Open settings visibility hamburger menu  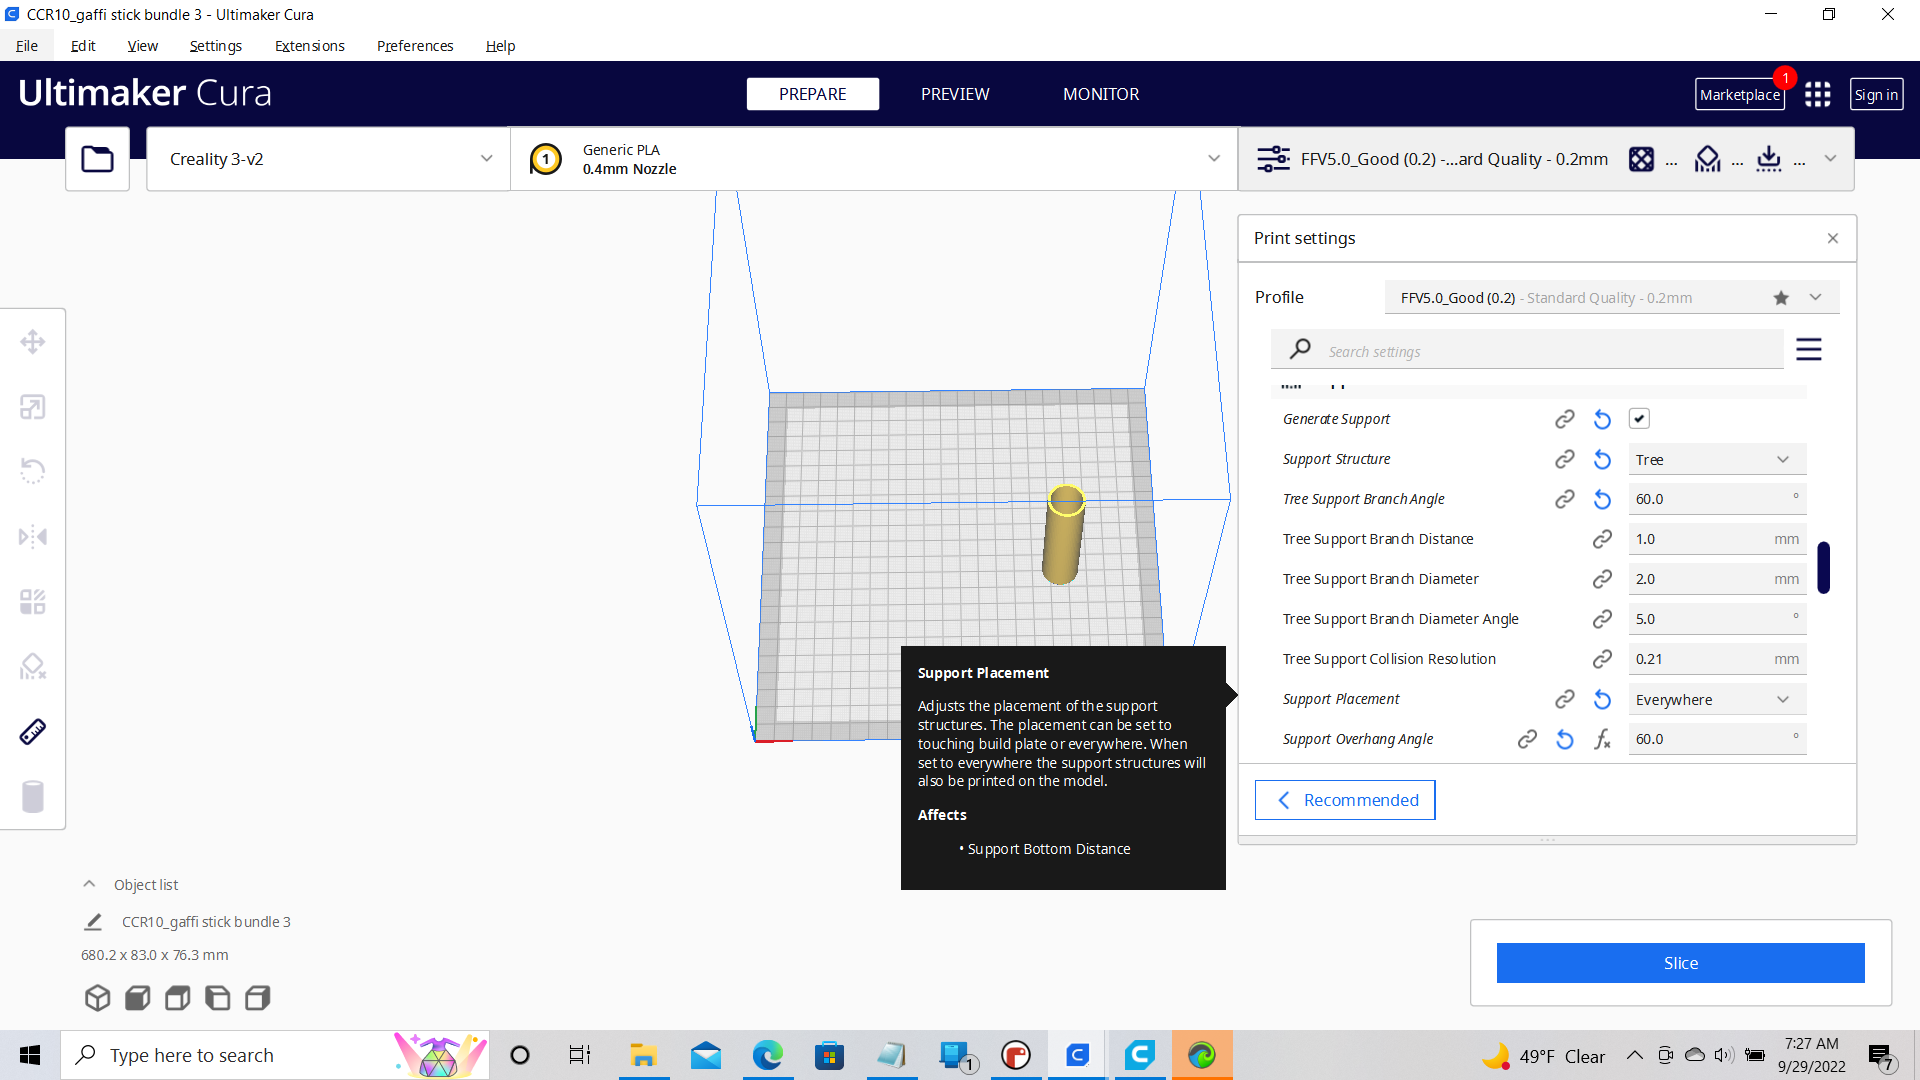pos(1809,349)
